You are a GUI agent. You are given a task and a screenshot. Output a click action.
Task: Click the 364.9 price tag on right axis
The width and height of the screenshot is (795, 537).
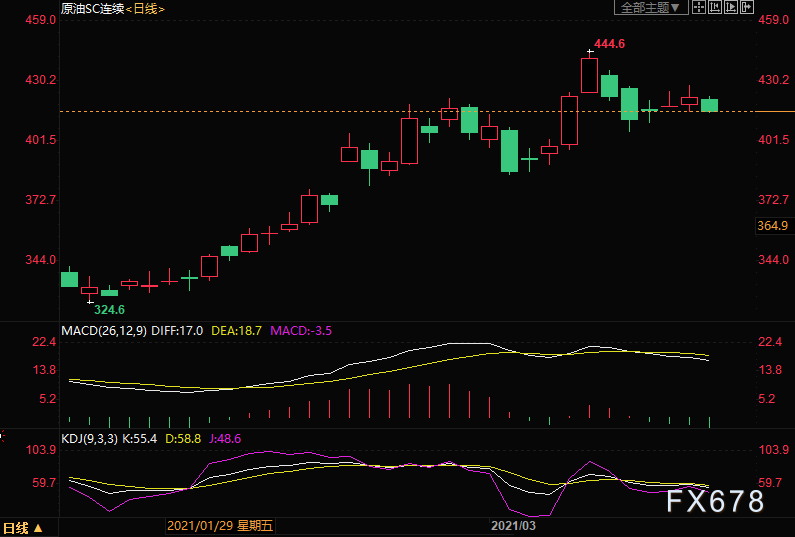pyautogui.click(x=773, y=227)
